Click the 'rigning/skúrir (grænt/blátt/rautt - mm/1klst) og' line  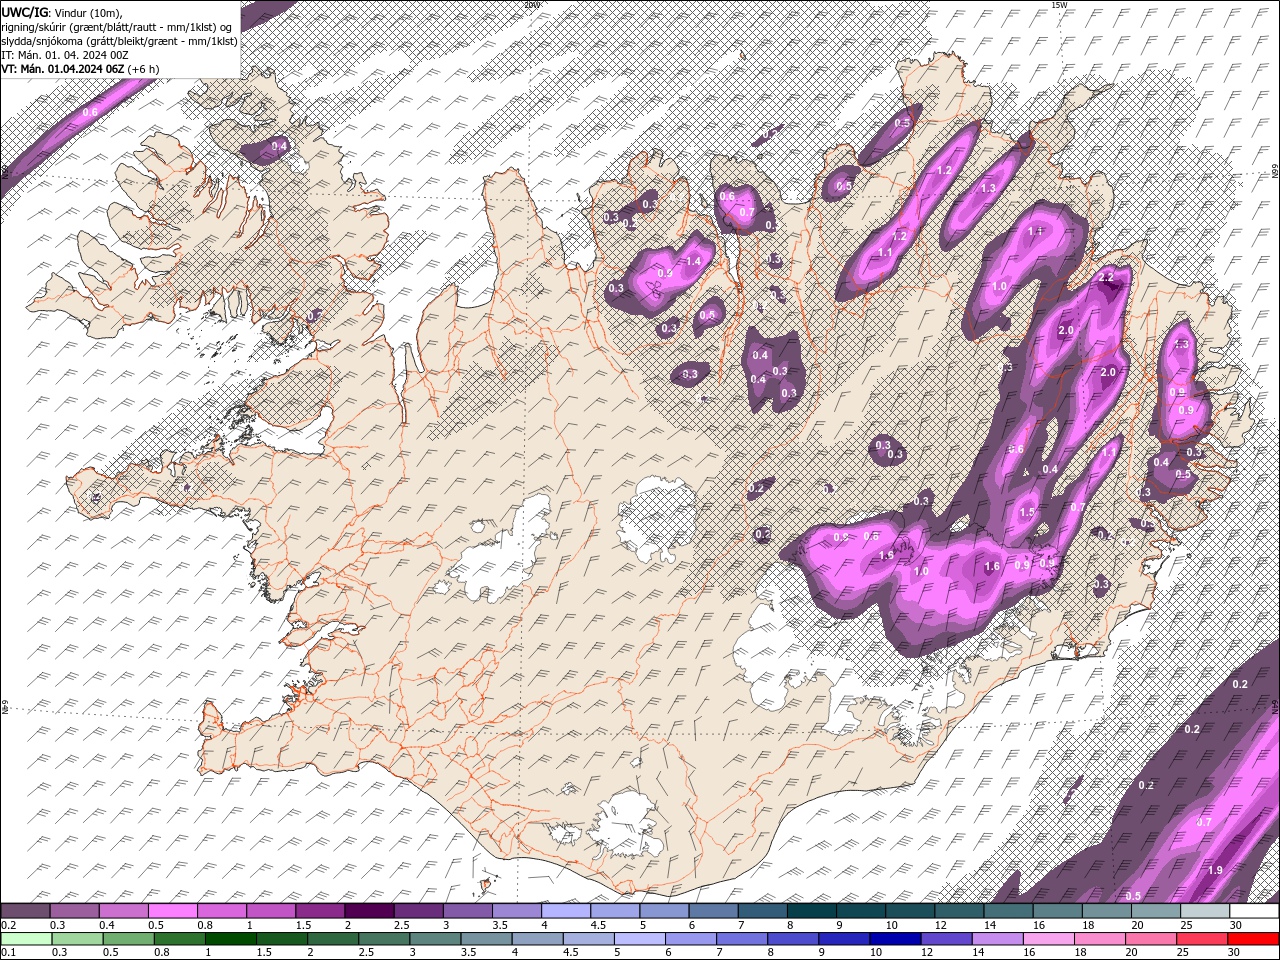click(118, 26)
